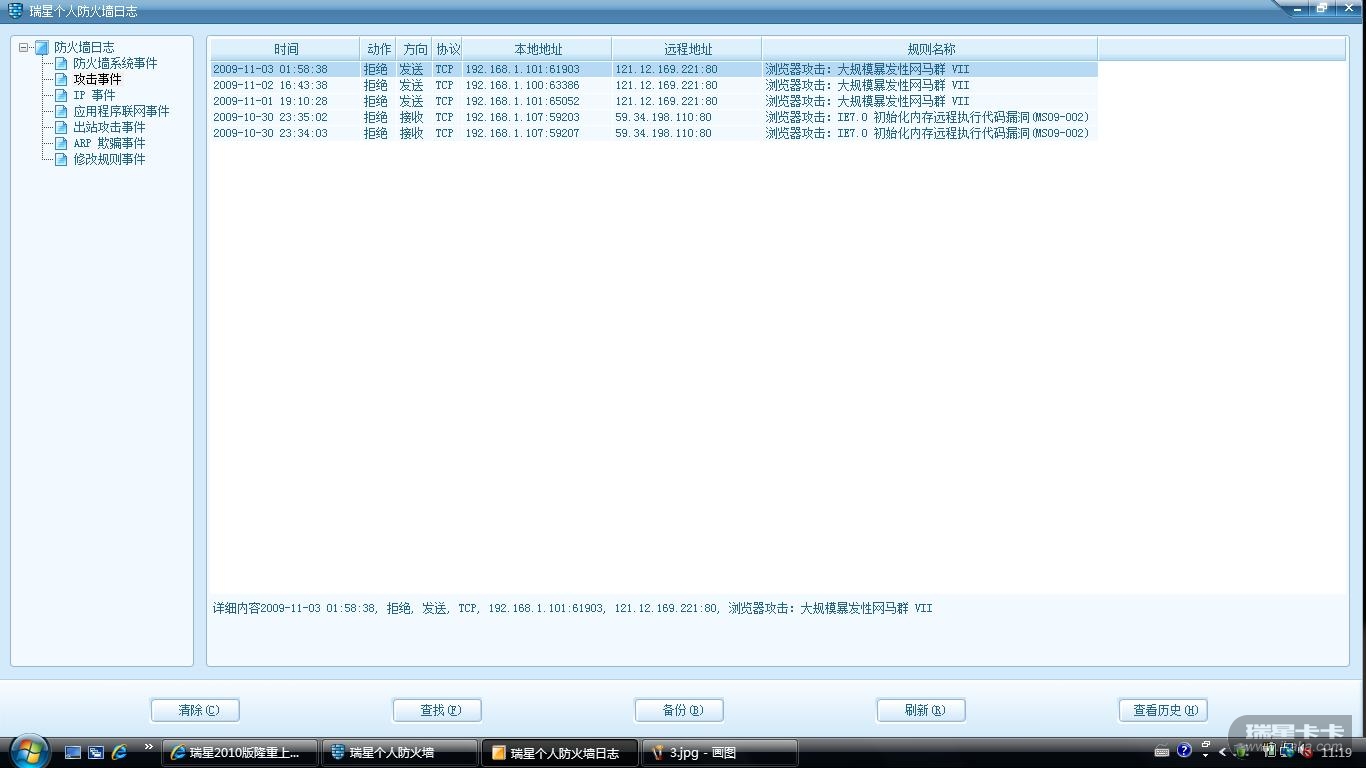Click the 备份(B) button
The width and height of the screenshot is (1366, 768).
pos(679,710)
